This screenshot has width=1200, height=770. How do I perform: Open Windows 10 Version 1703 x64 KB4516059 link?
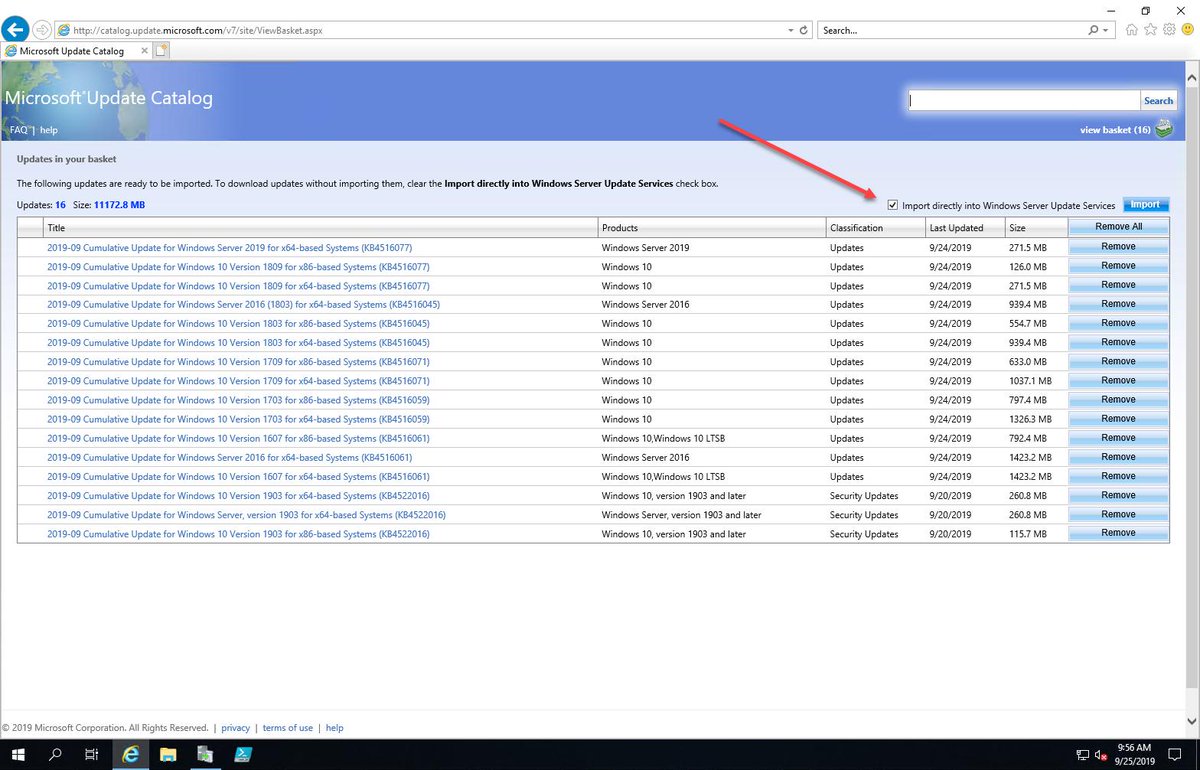(238, 419)
